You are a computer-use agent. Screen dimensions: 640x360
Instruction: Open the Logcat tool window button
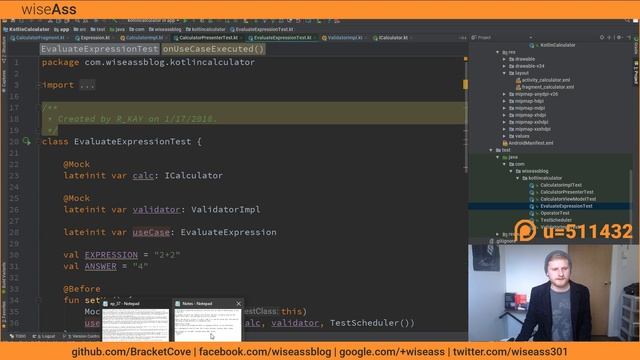tap(44, 336)
